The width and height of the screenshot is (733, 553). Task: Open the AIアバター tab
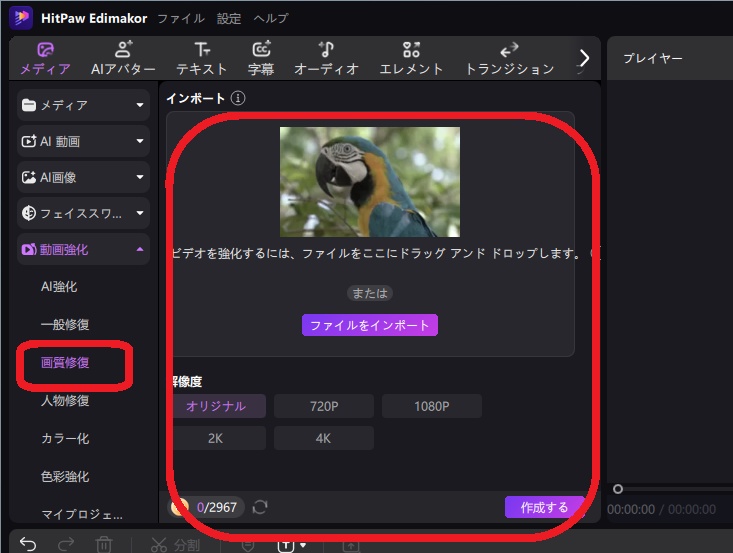[x=123, y=58]
